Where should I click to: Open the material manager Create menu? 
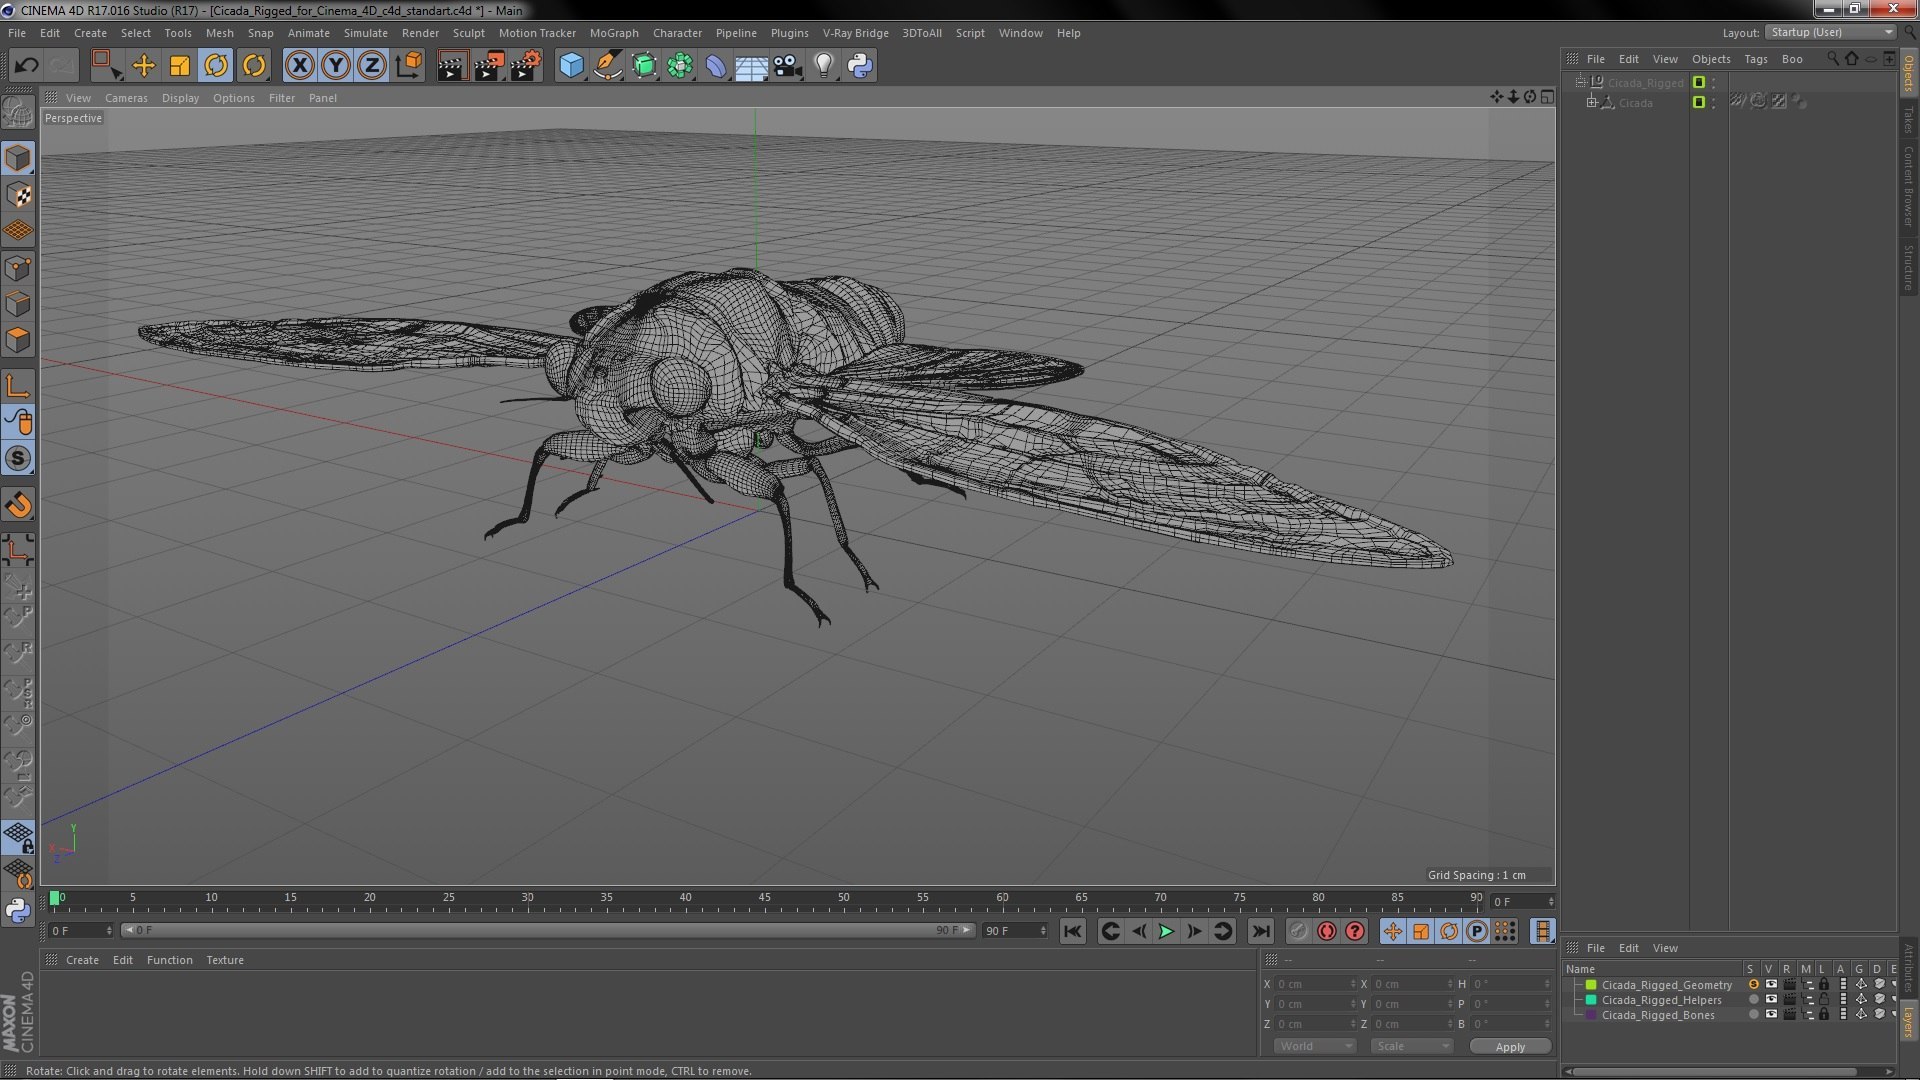coord(82,960)
